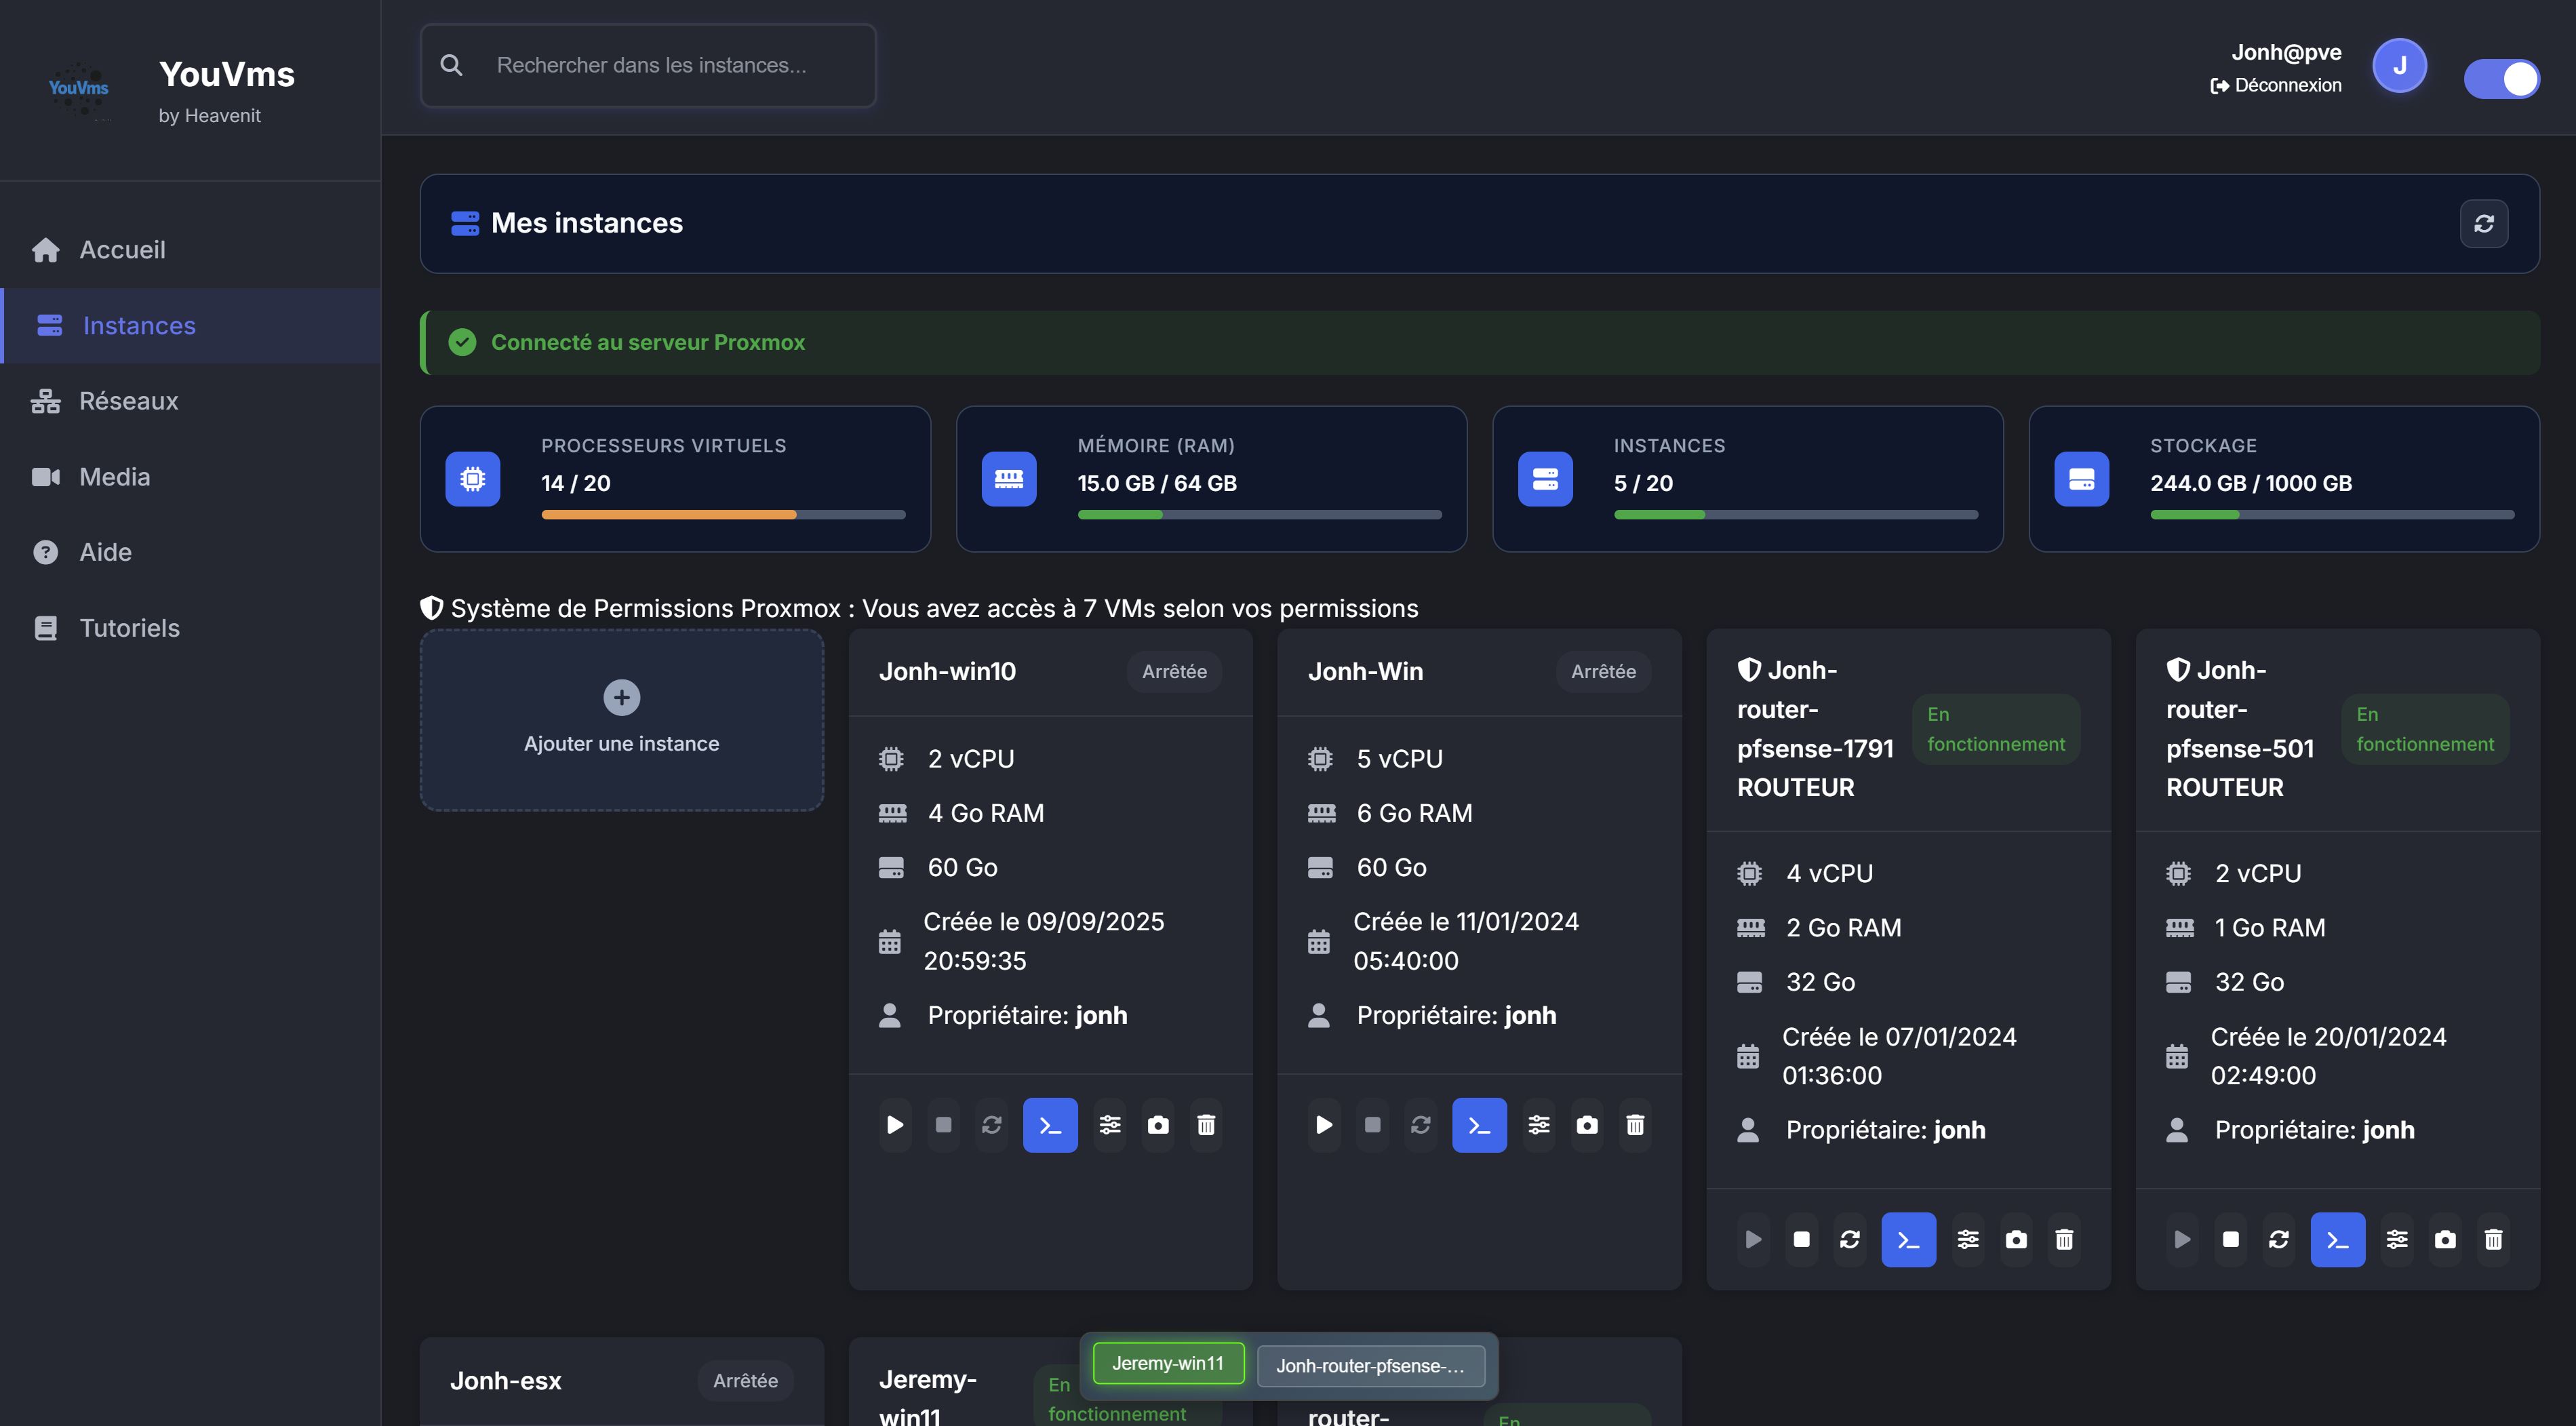This screenshot has height=1426, width=2576.
Task: Click the Processeurs Virtuels usage bar
Action: [x=723, y=515]
